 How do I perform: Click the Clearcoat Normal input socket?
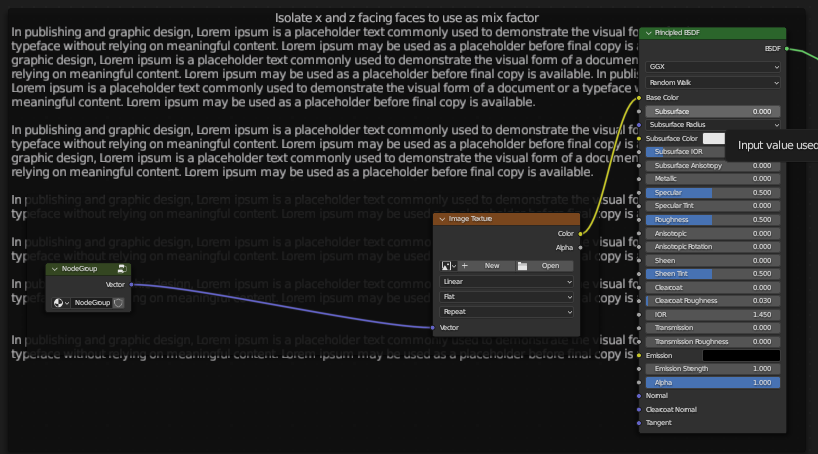click(x=639, y=410)
